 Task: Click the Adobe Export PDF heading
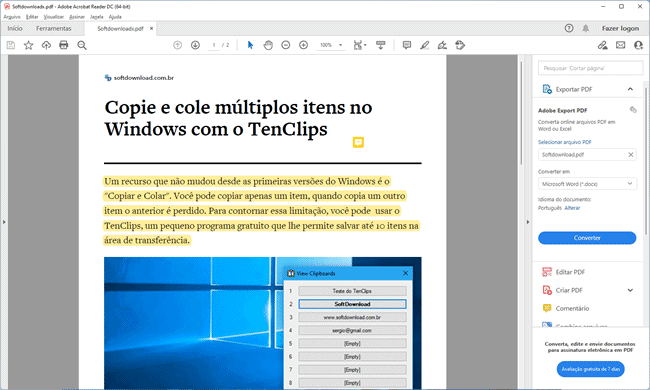coord(563,110)
